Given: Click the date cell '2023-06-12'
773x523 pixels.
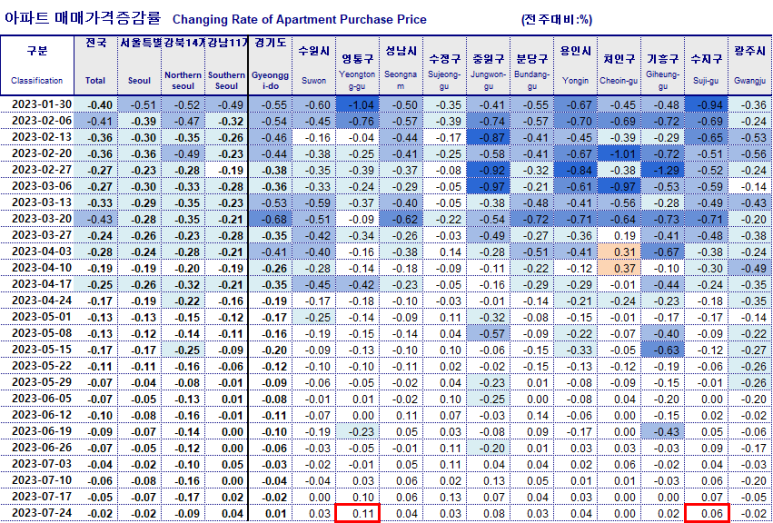Looking at the screenshot, I should tap(37, 415).
